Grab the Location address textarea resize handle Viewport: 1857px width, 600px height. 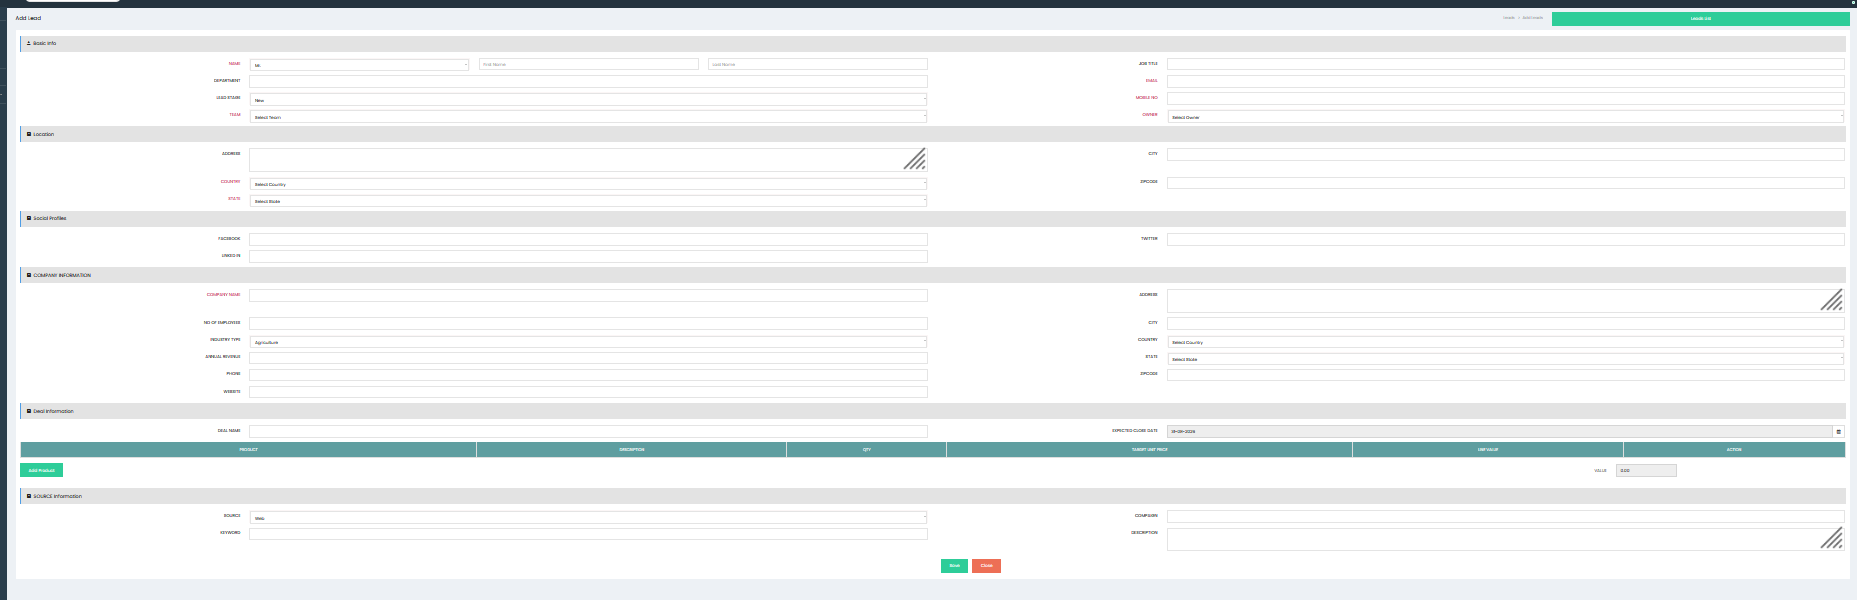tap(915, 160)
